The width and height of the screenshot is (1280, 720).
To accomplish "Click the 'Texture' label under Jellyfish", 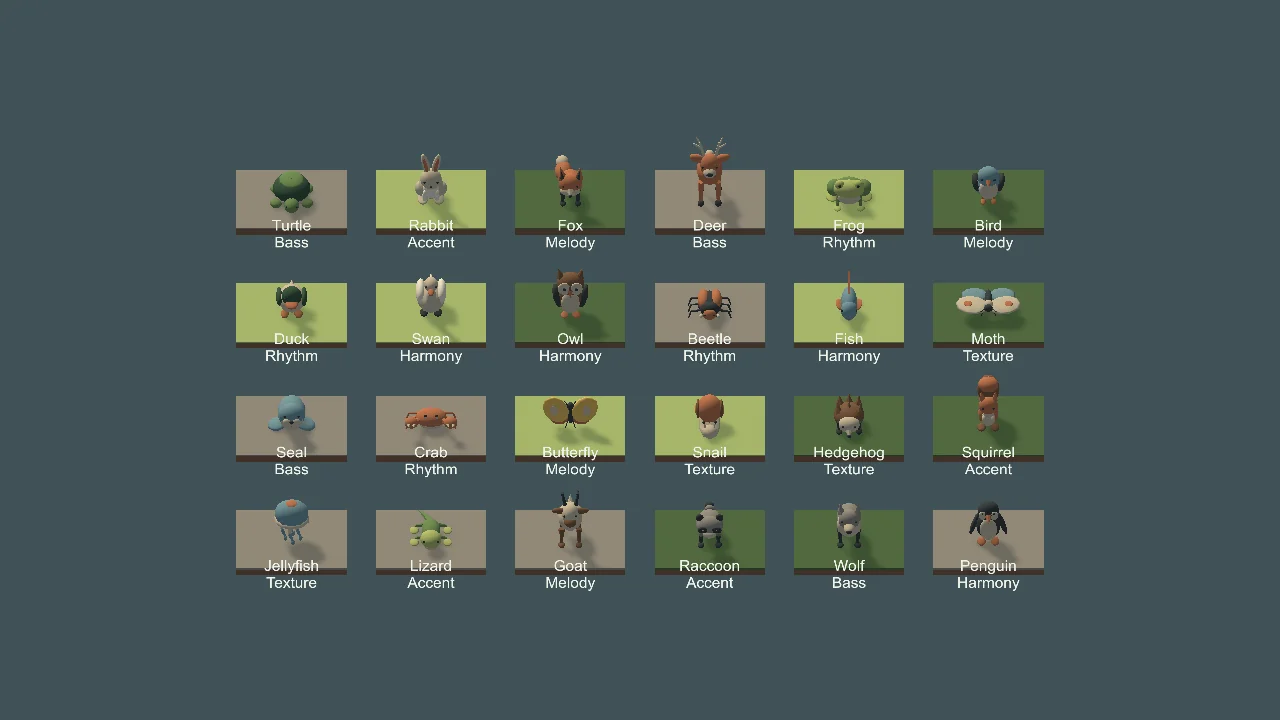I will (x=291, y=583).
